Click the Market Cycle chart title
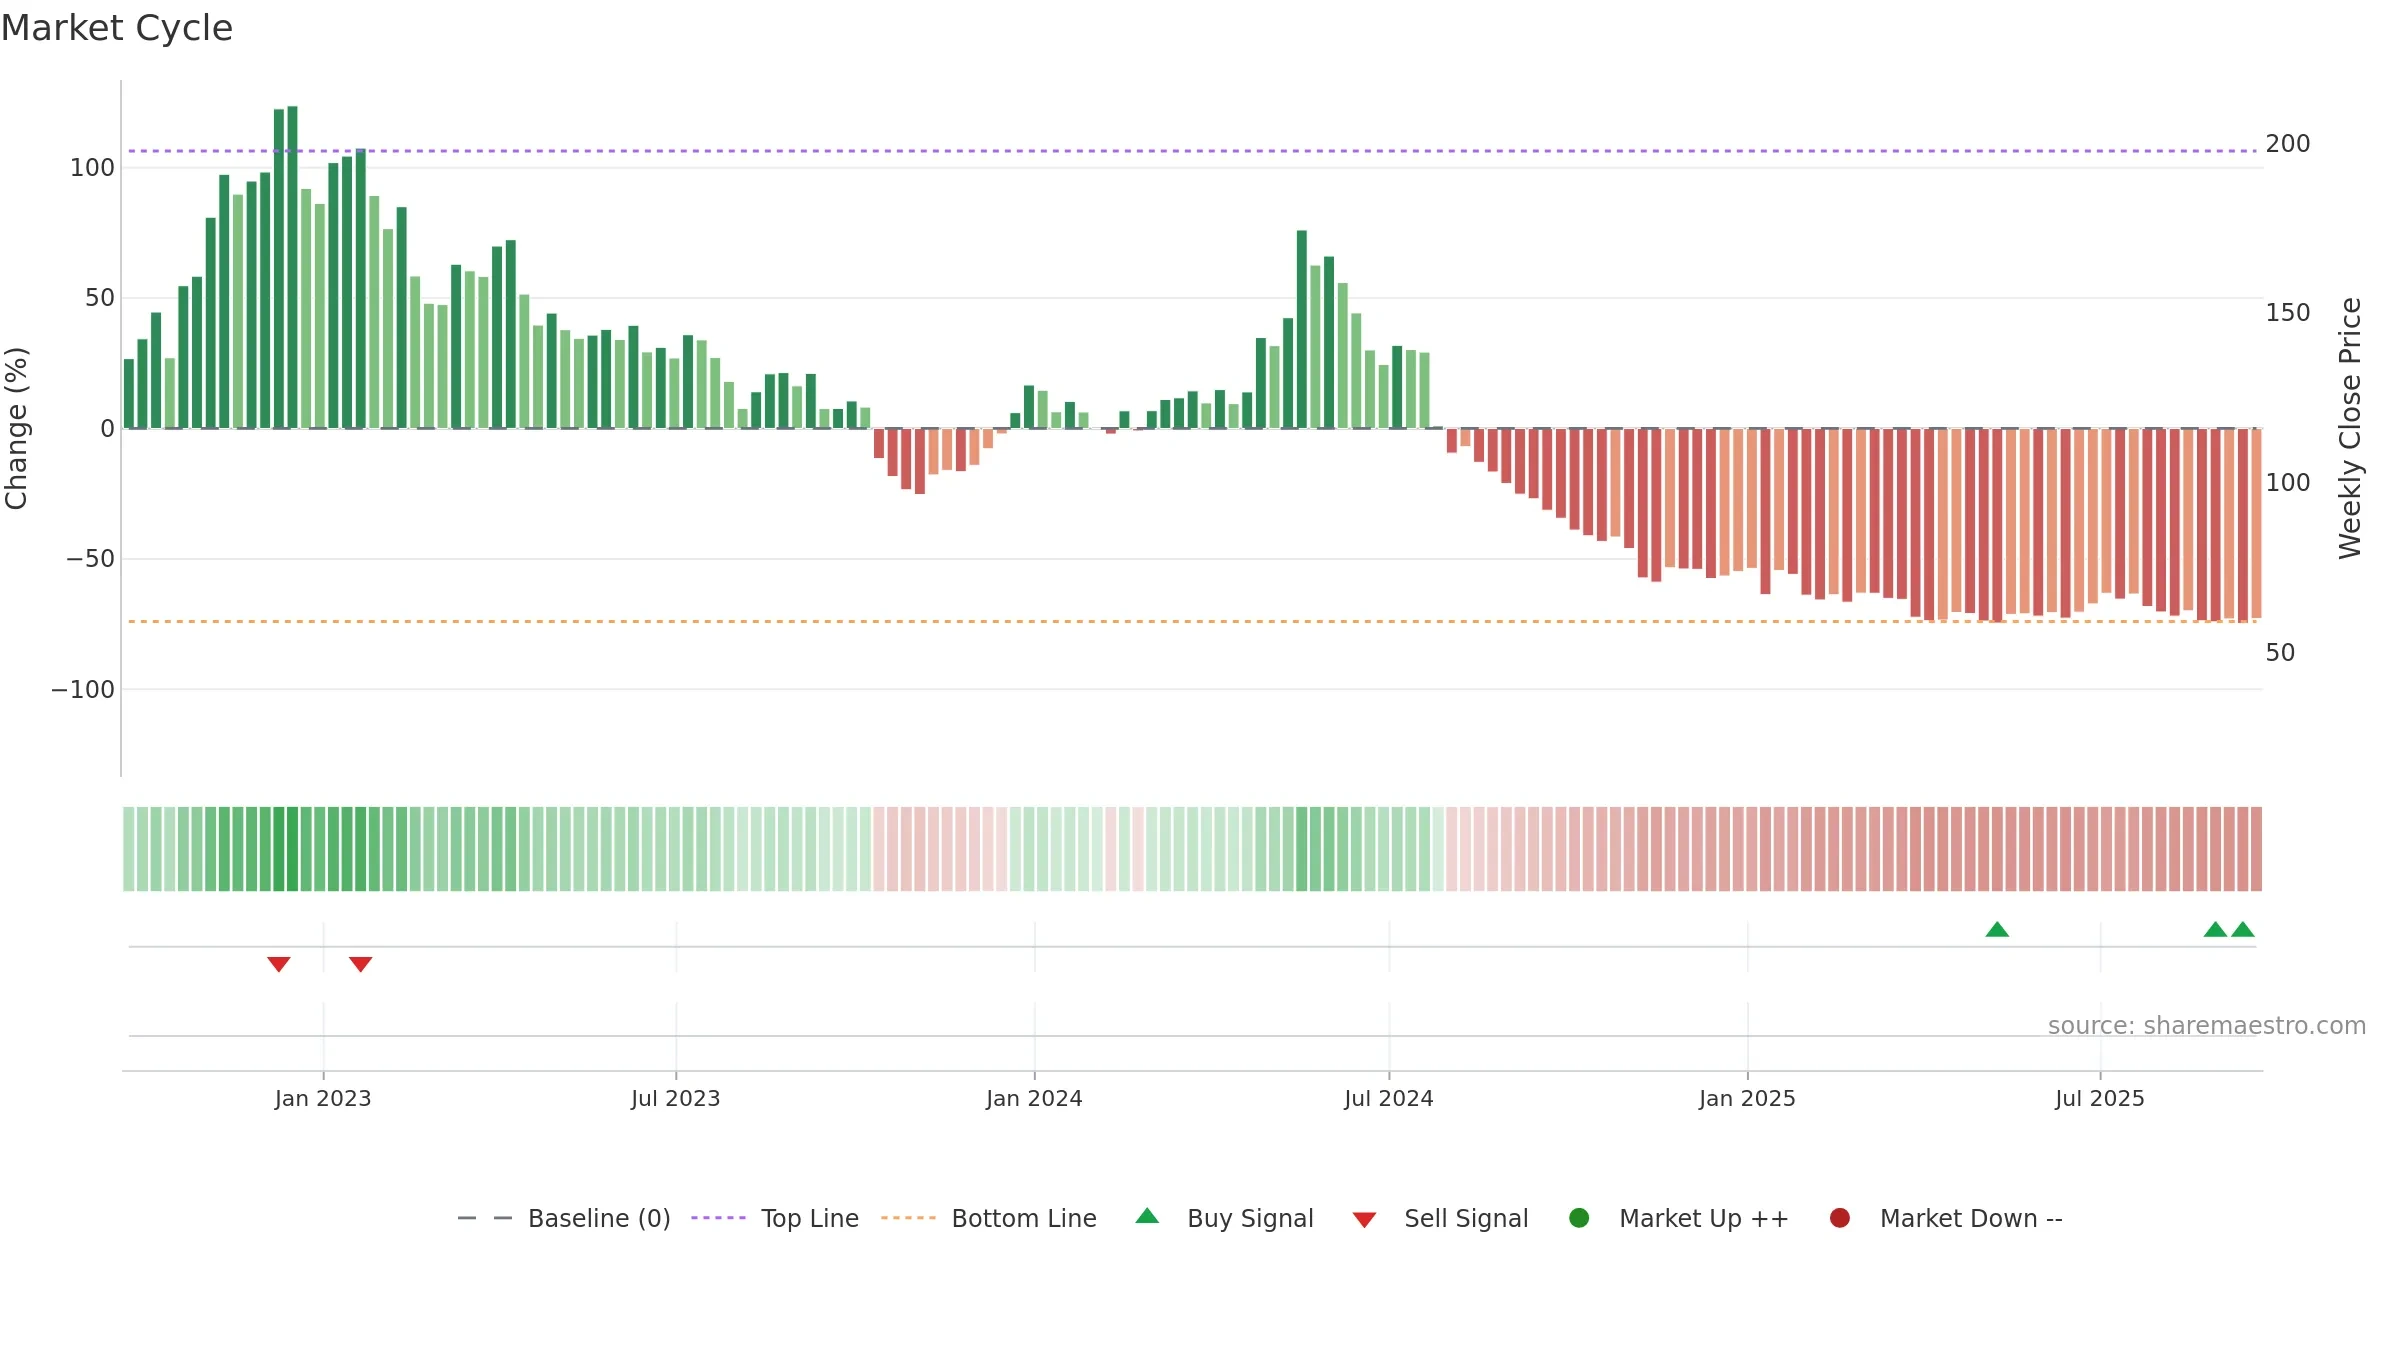The image size is (2400, 1350). tap(117, 28)
